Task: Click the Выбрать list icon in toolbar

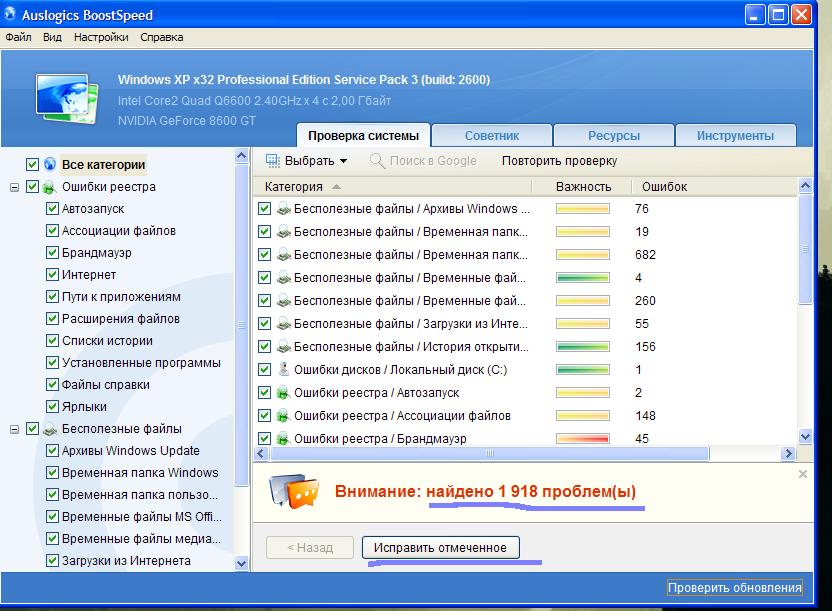Action: [x=273, y=161]
